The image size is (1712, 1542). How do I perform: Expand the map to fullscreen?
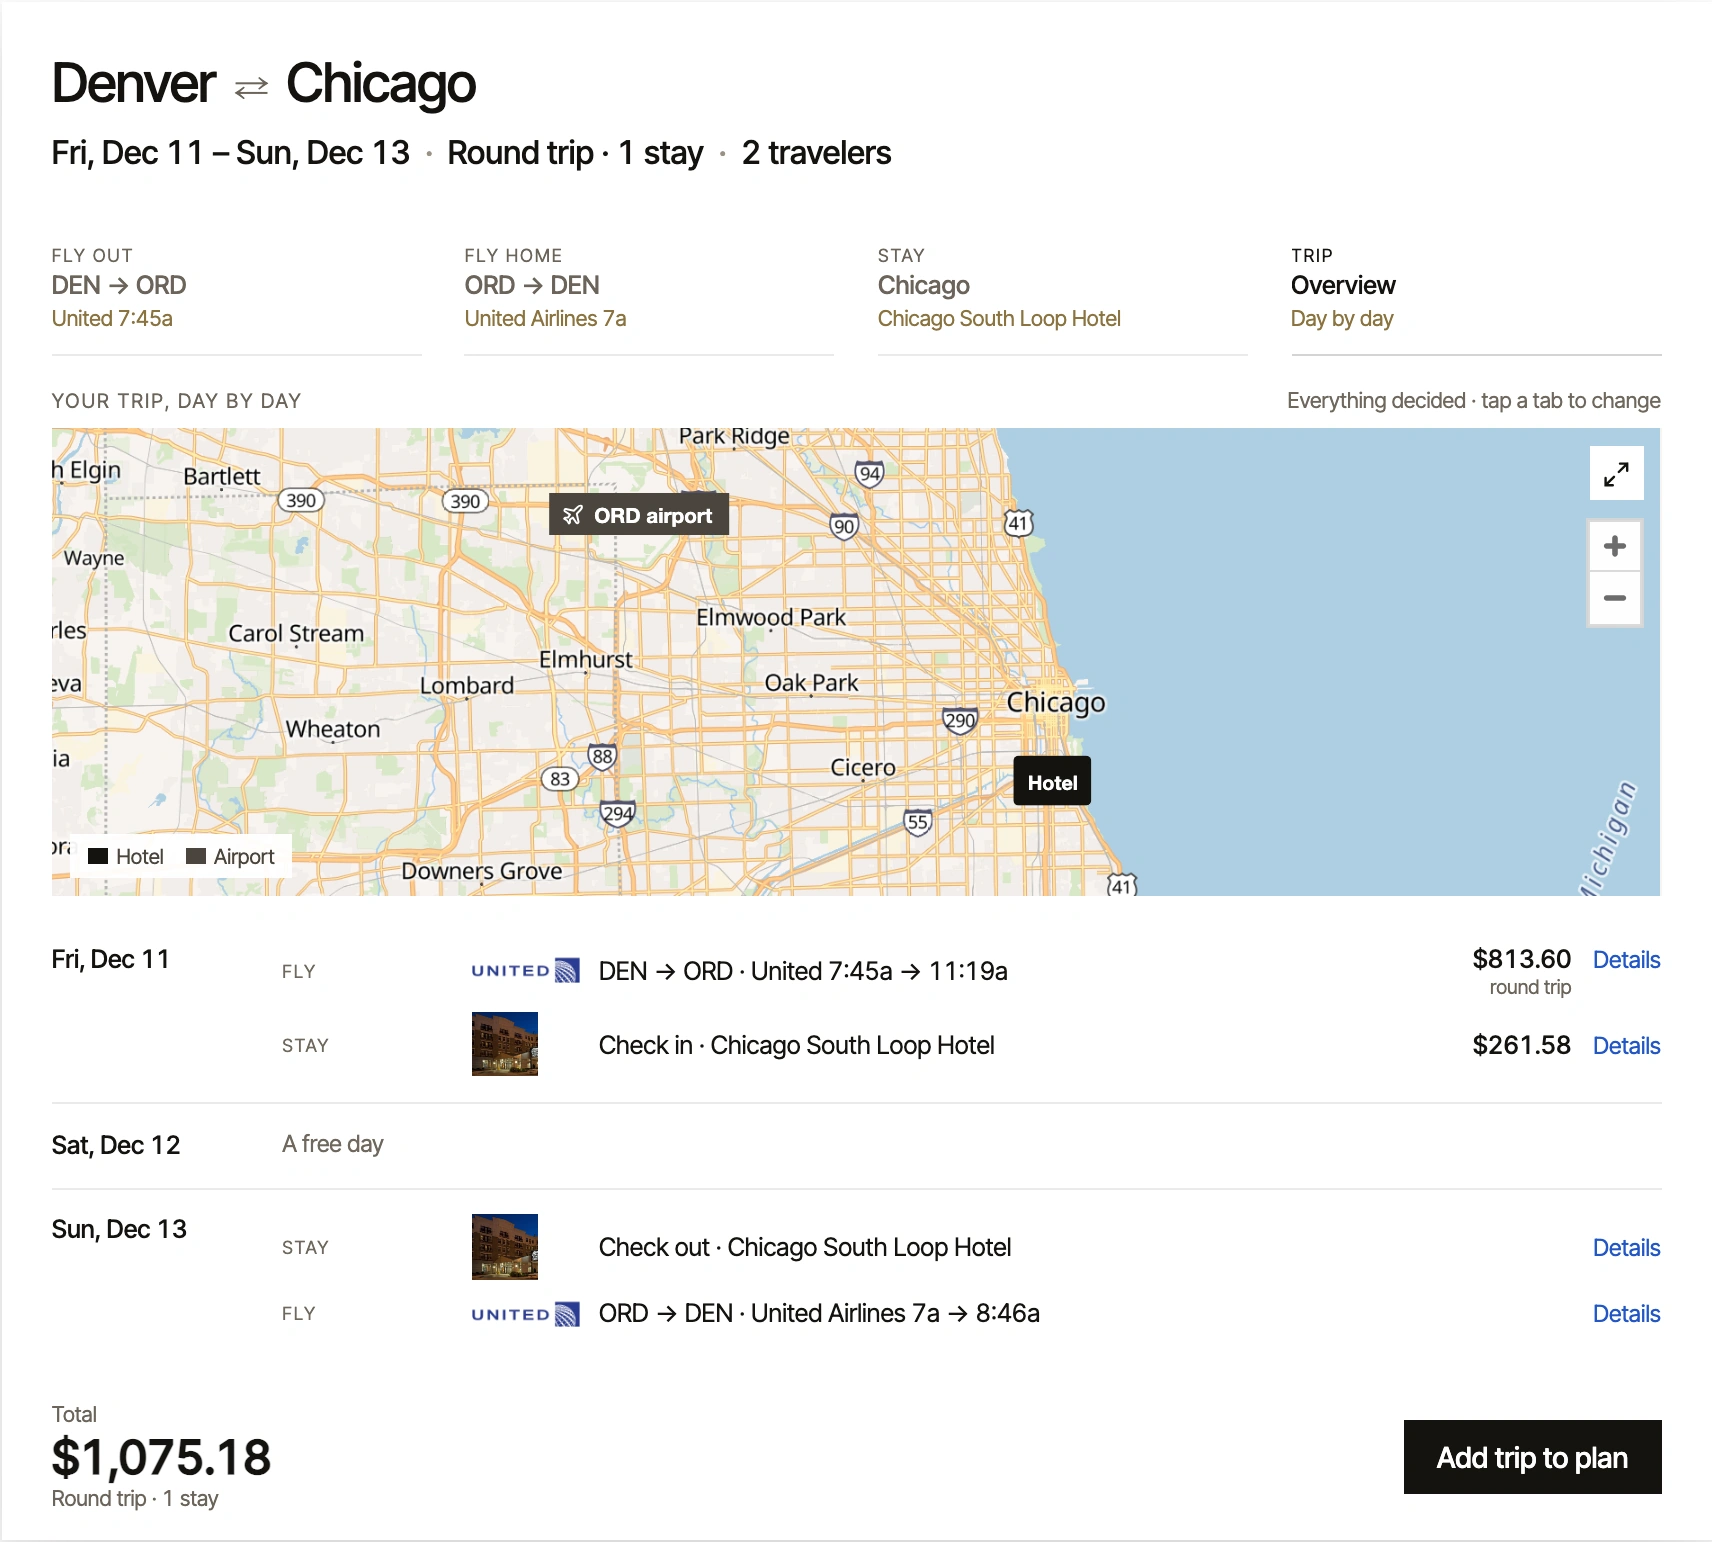pyautogui.click(x=1616, y=473)
